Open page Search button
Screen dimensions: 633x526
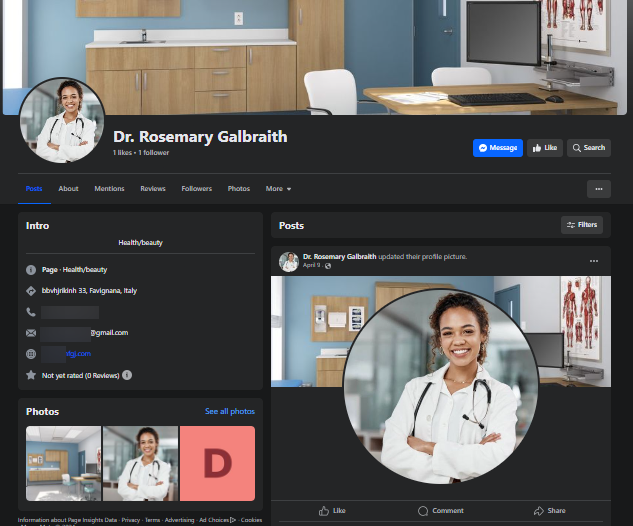pyautogui.click(x=589, y=148)
